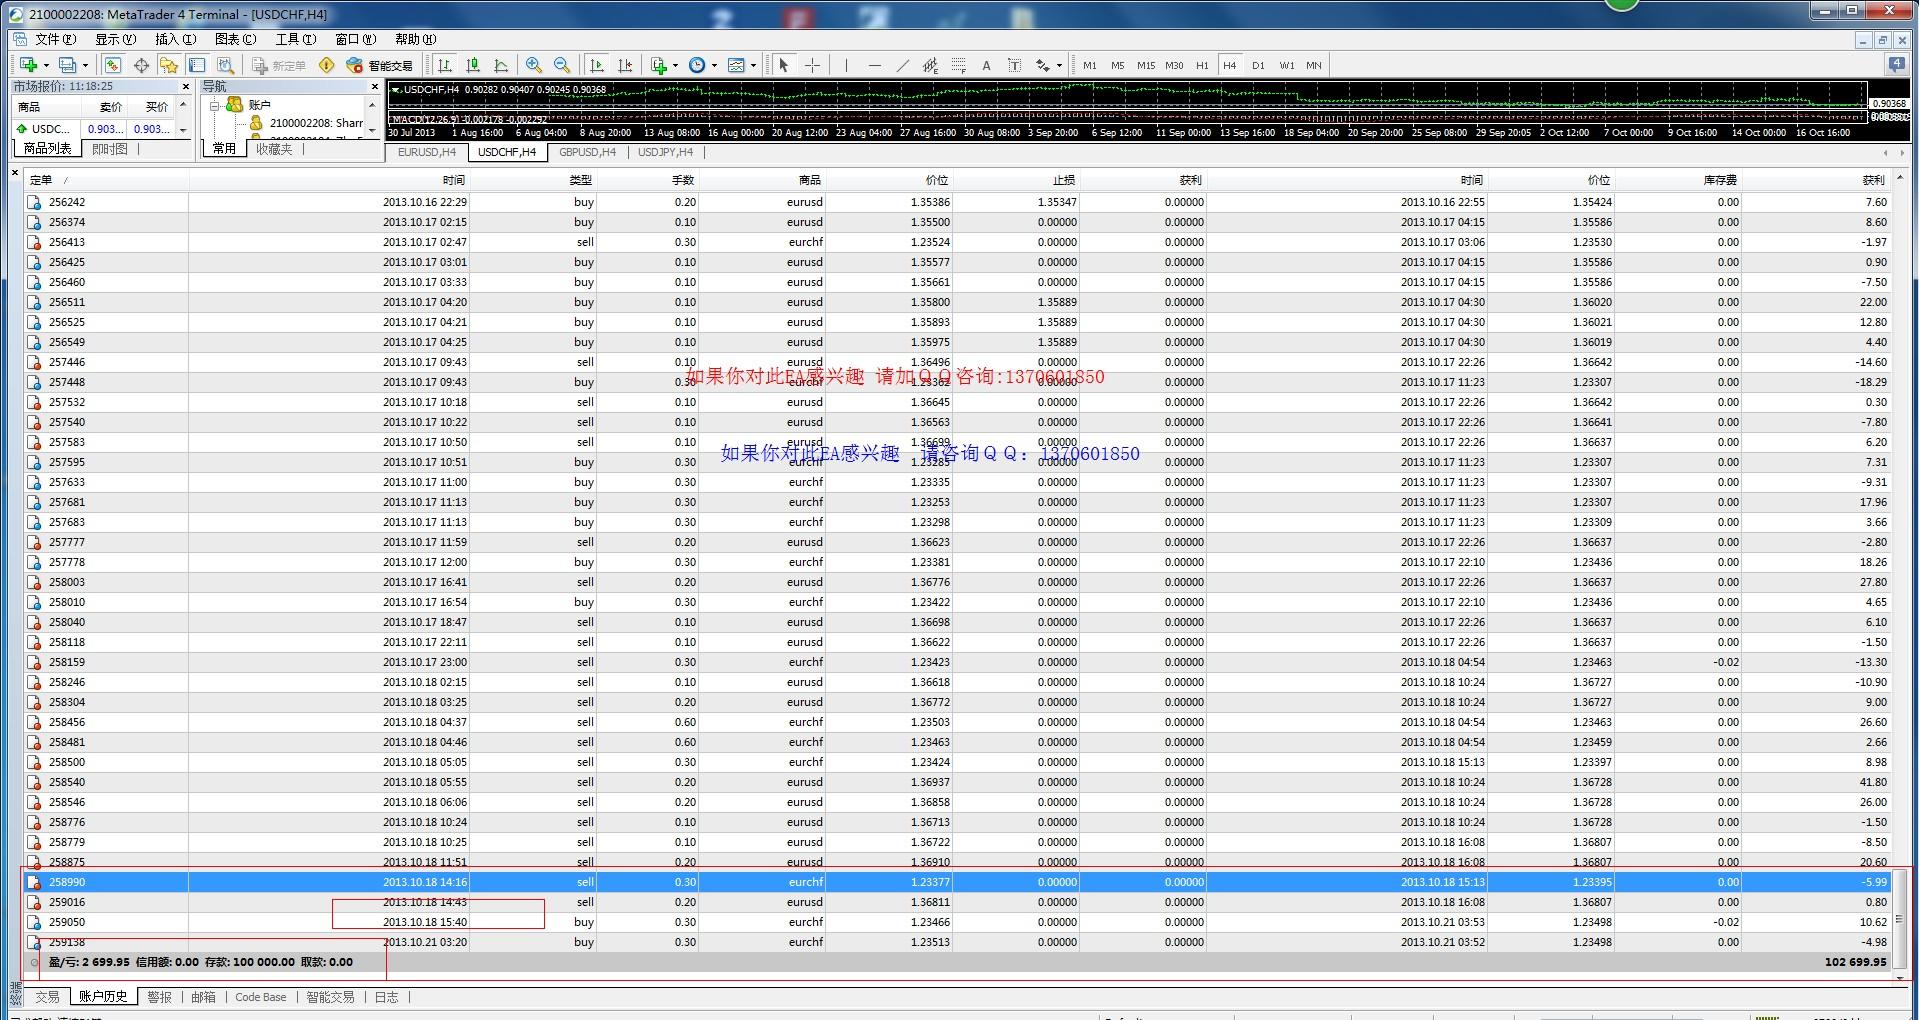The width and height of the screenshot is (1919, 1020).
Task: Switch chart to line chart icon
Action: click(501, 65)
